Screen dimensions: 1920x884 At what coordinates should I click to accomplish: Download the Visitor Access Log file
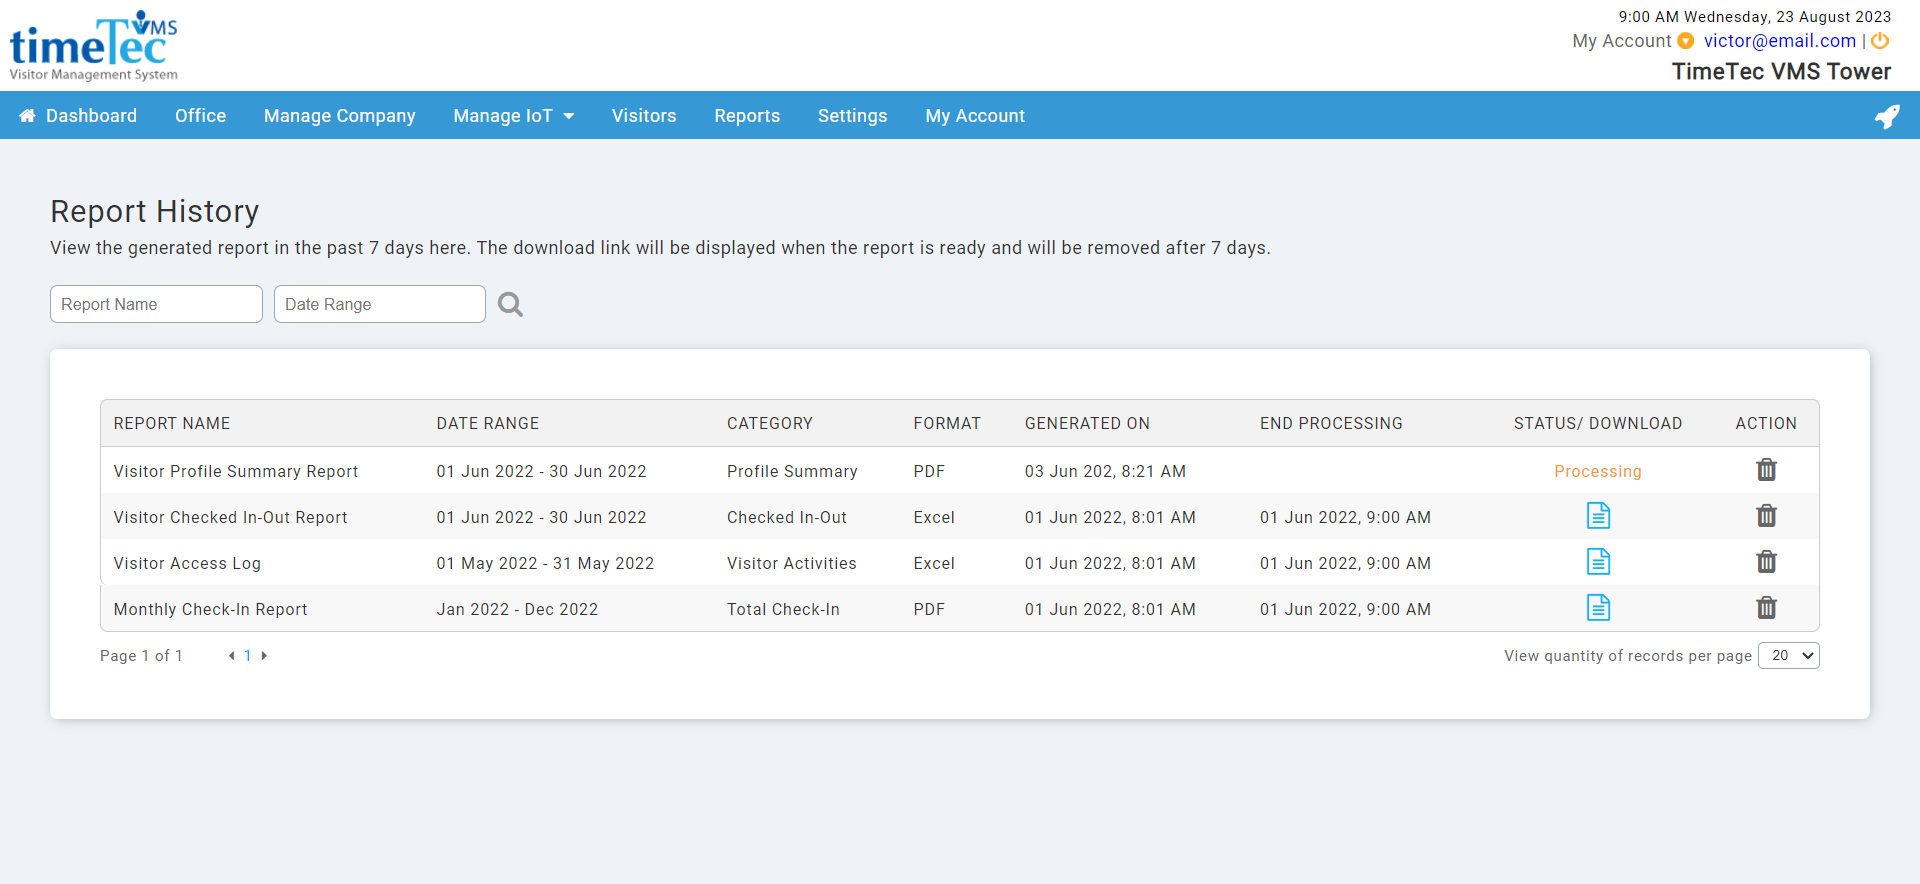click(1598, 562)
